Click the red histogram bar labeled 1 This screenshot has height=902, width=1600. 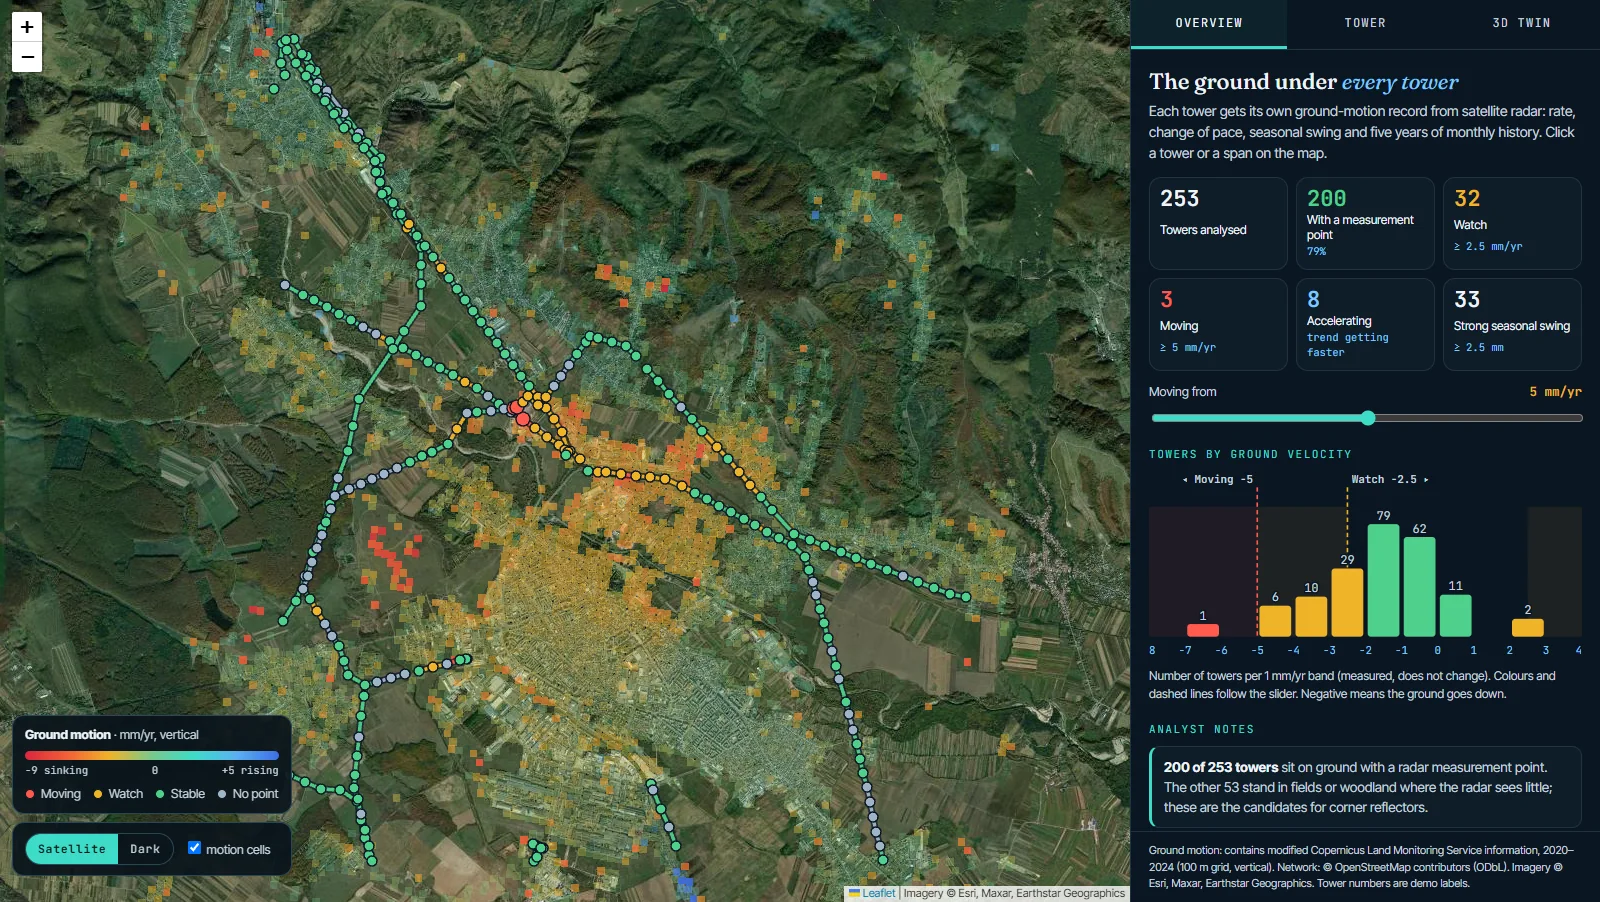(x=1203, y=630)
